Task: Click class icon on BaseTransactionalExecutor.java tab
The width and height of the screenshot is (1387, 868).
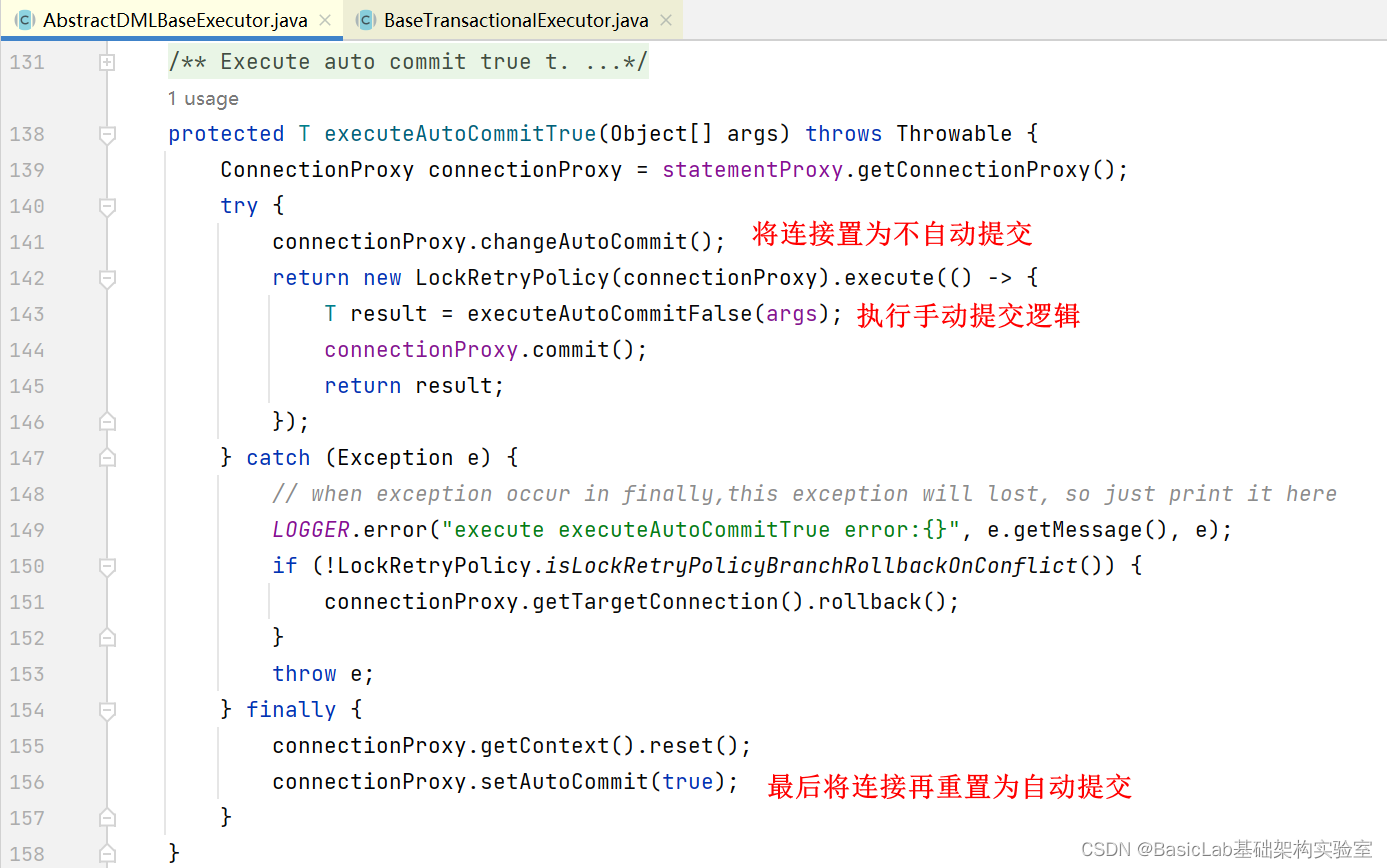Action: (366, 20)
